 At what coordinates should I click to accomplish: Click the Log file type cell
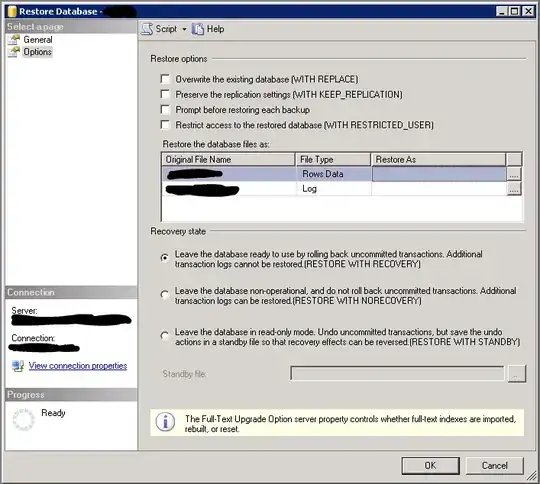click(333, 189)
